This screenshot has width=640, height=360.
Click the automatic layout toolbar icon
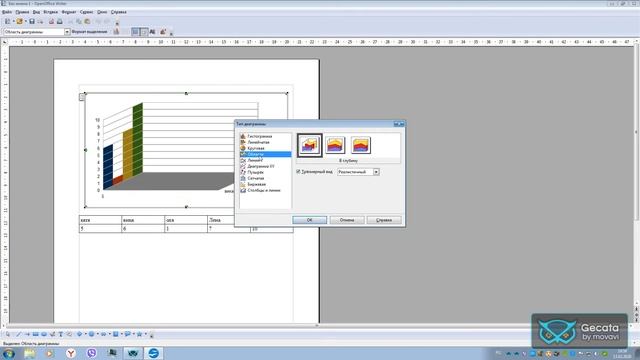click(163, 32)
